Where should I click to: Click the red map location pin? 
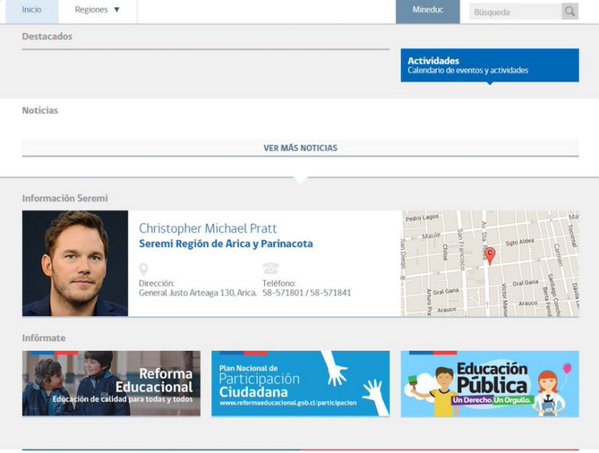pos(490,256)
